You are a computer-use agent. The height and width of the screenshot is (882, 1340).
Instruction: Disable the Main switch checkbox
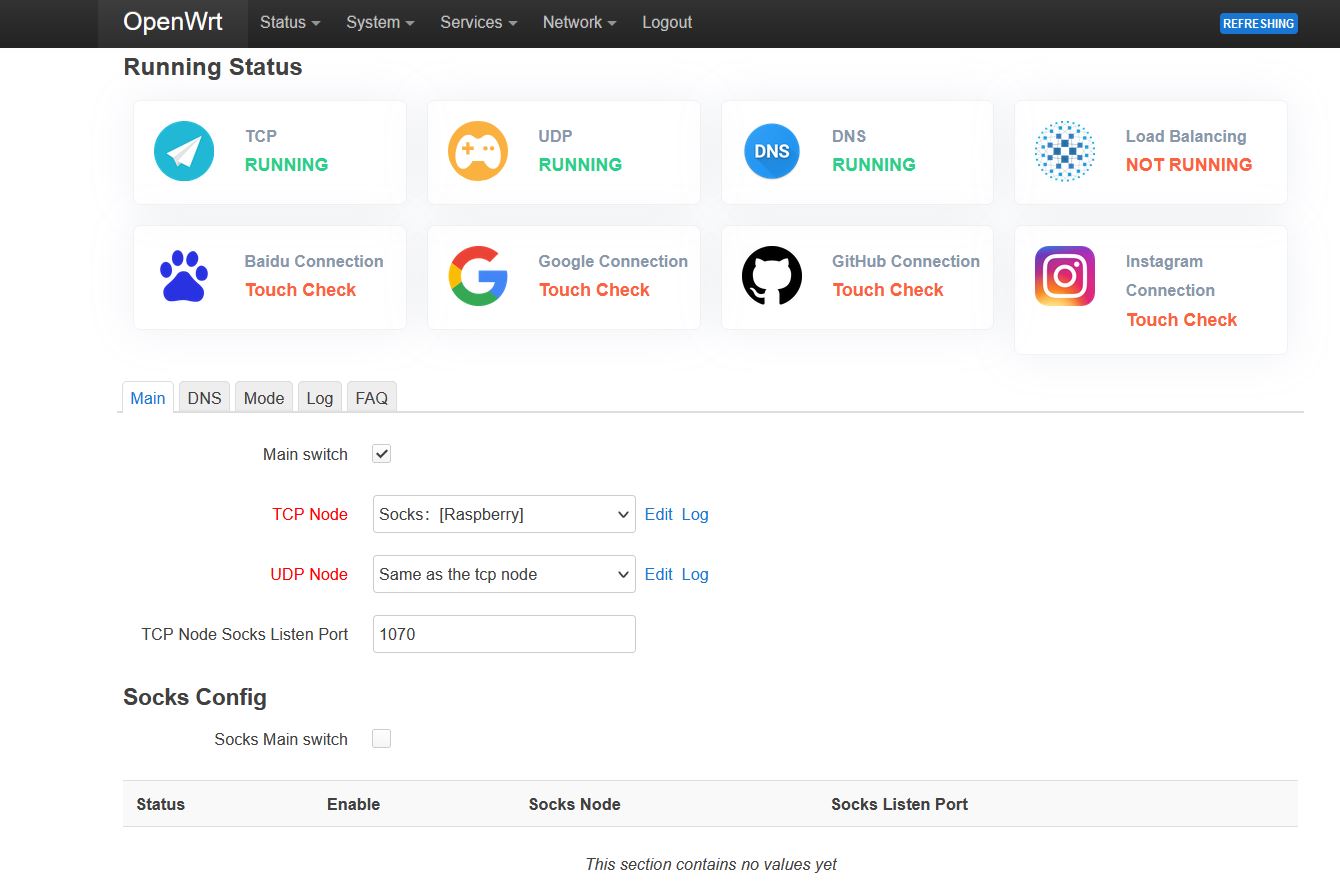(380, 453)
